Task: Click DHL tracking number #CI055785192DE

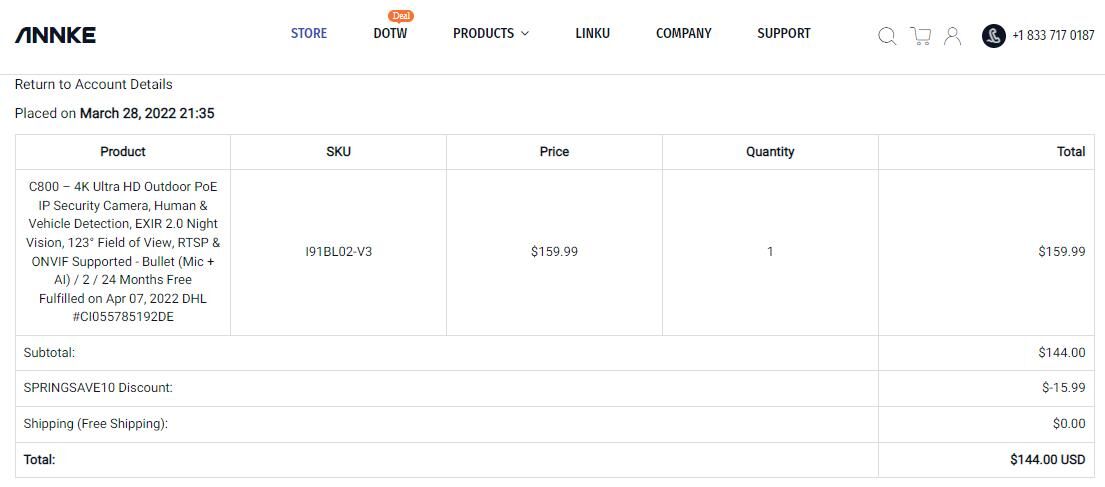Action: click(x=123, y=317)
